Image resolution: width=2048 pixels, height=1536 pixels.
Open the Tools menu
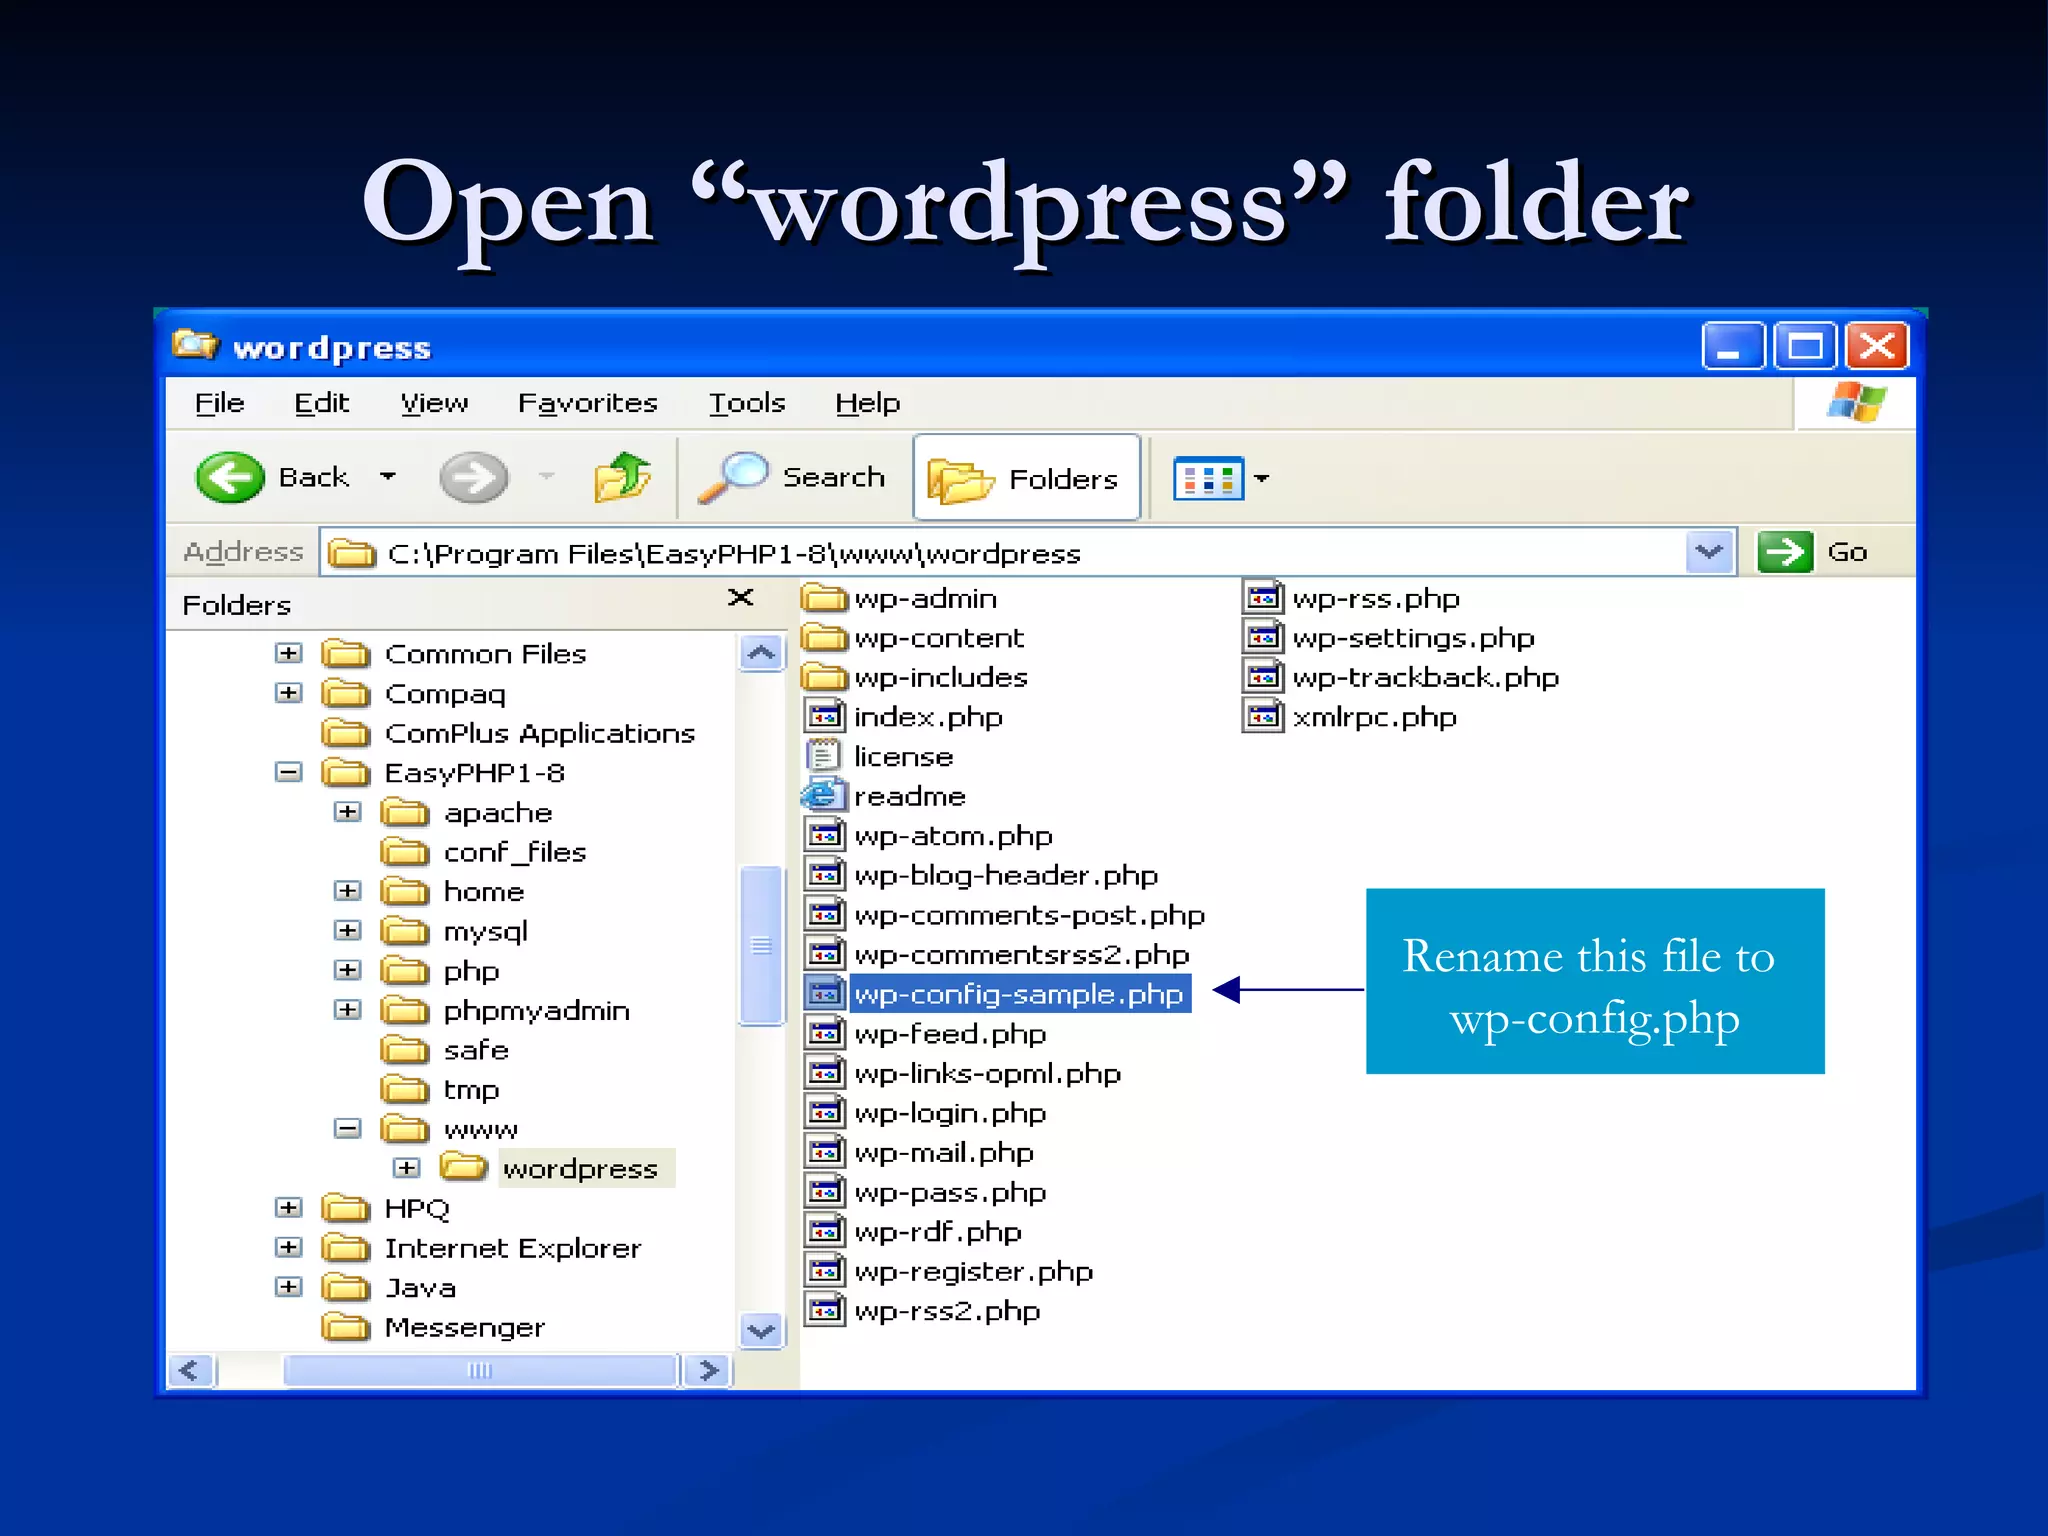(747, 403)
